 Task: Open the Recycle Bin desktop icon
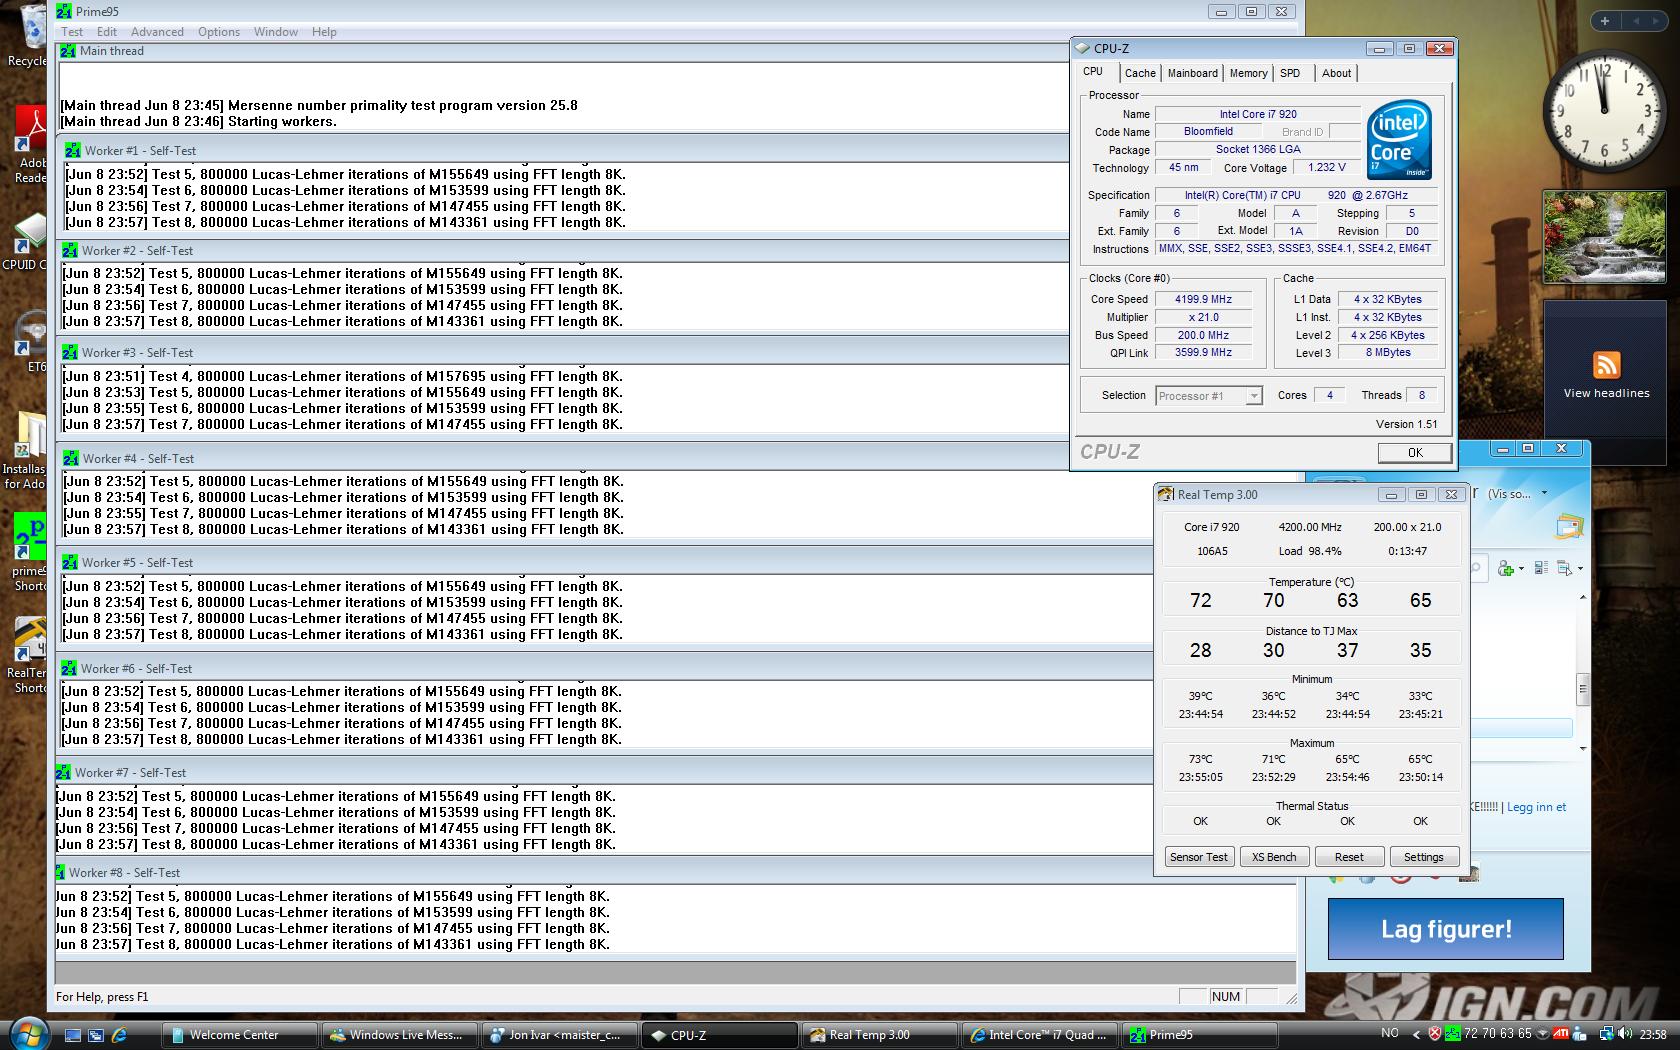coord(30,36)
